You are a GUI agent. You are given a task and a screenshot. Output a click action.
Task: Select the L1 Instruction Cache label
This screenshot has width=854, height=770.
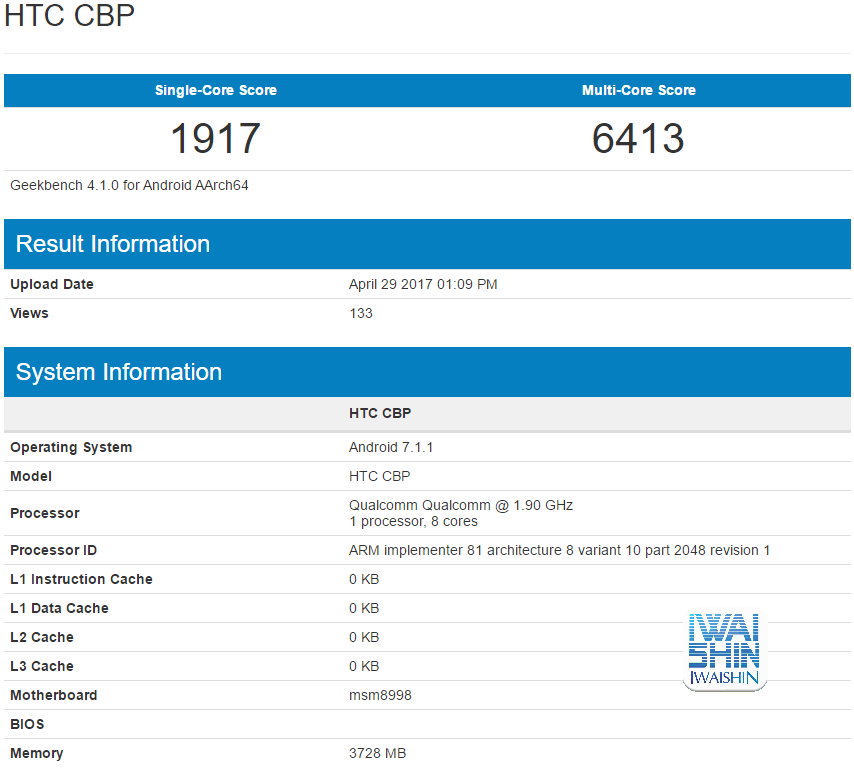click(x=81, y=579)
